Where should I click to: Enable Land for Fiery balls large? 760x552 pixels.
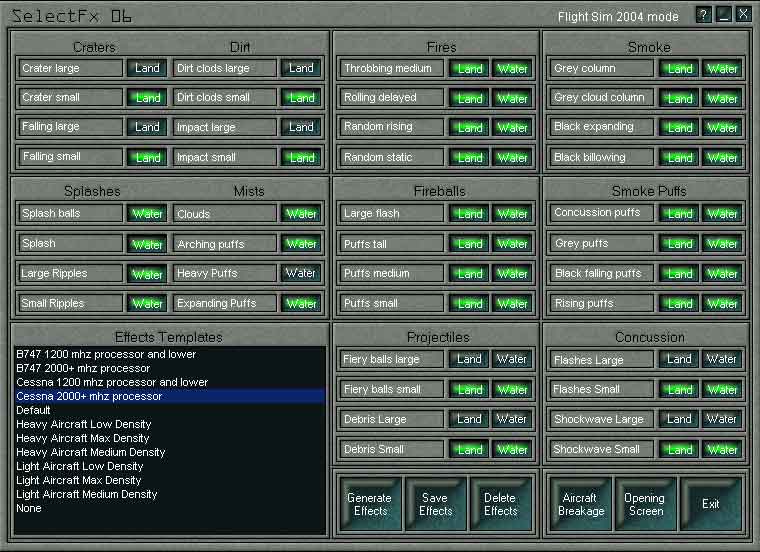click(469, 359)
